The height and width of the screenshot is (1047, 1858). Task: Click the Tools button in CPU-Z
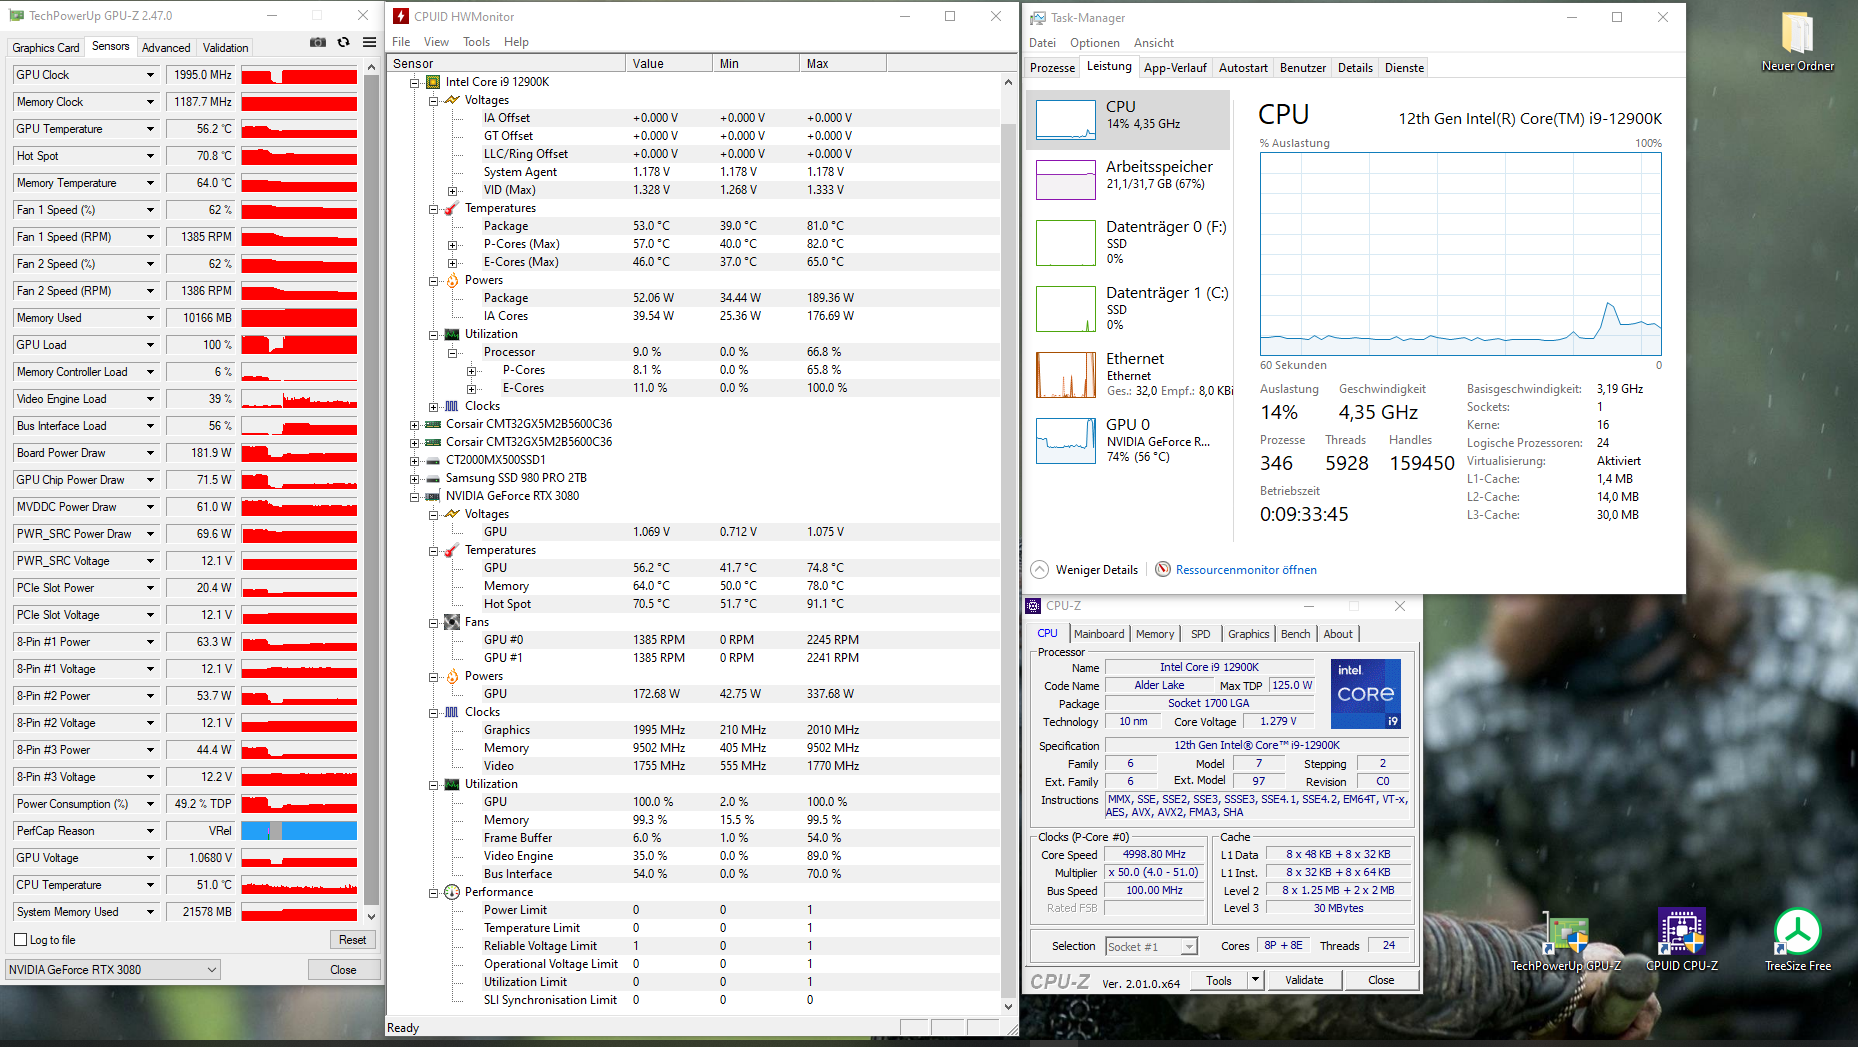(x=1218, y=980)
